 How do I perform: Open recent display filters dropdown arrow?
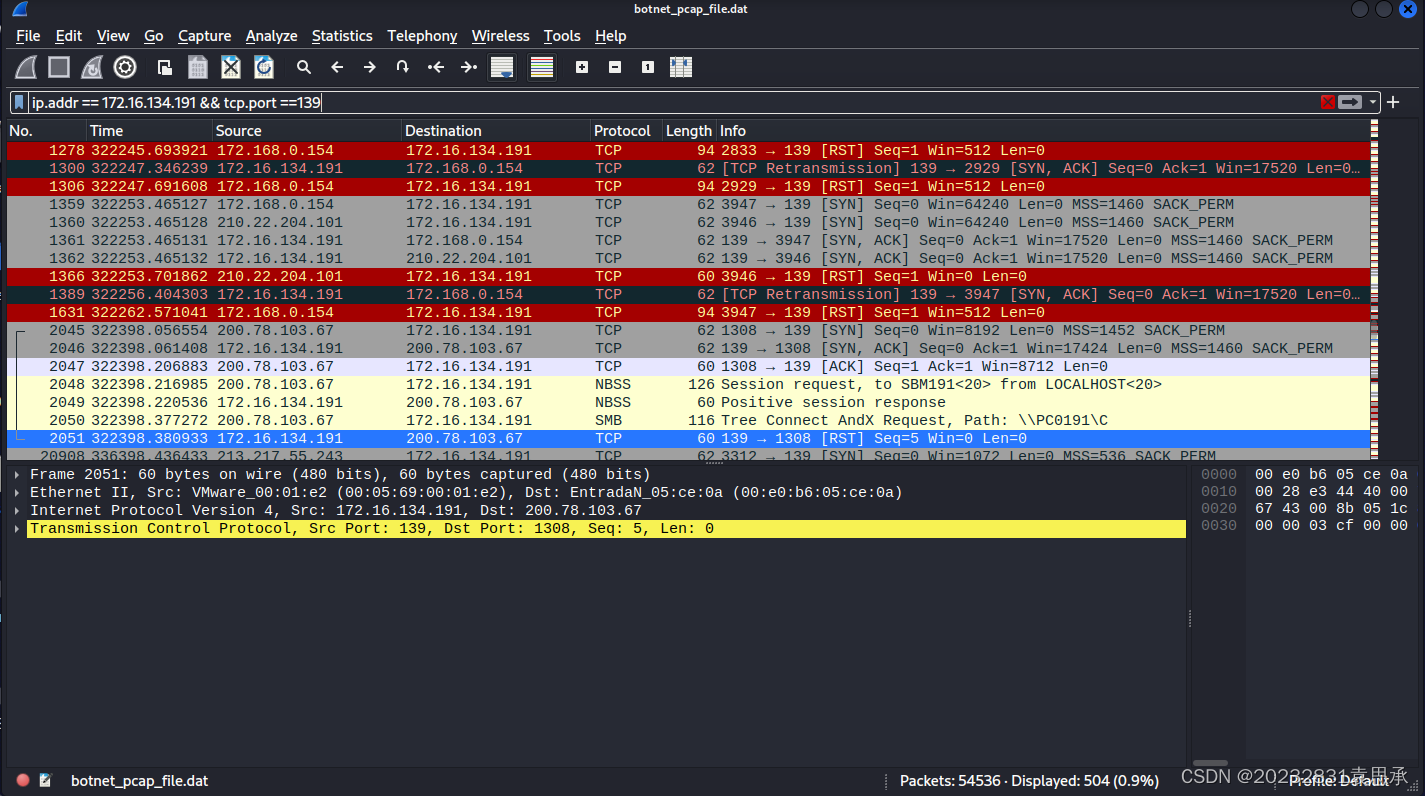coord(1374,102)
